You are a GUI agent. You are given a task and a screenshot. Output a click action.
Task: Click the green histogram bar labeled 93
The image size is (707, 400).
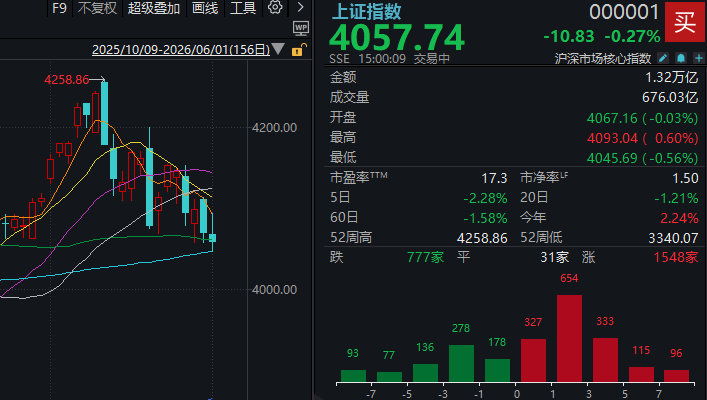(x=354, y=376)
